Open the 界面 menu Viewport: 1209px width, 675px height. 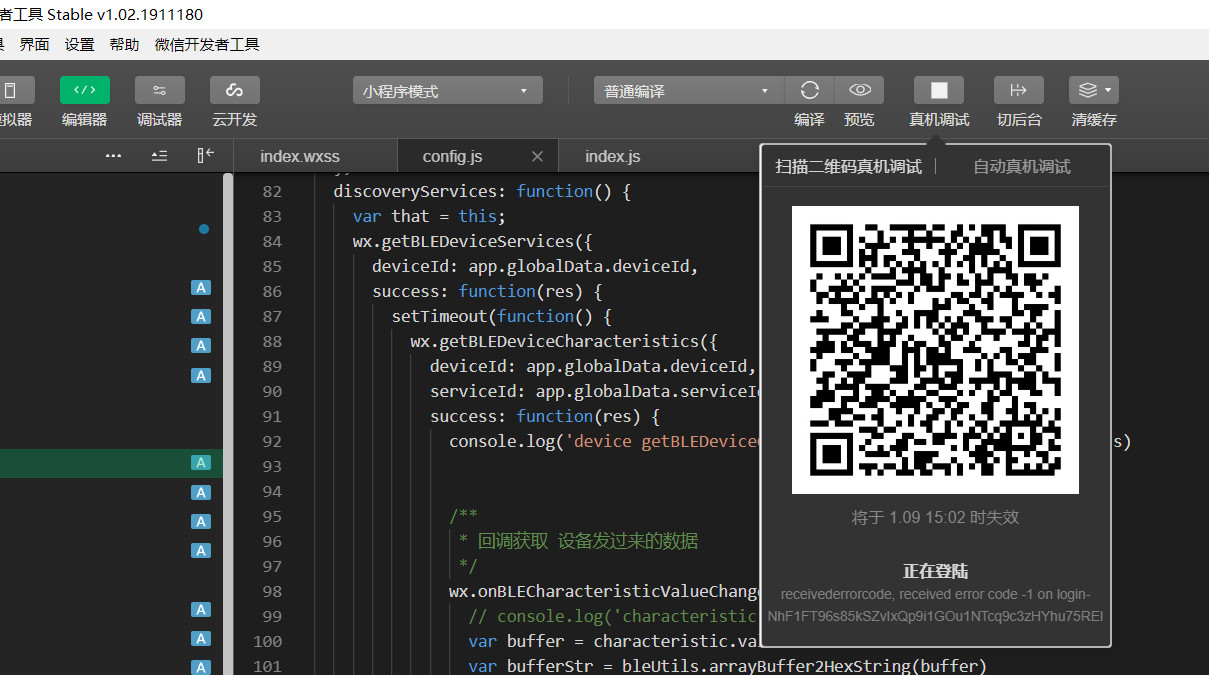pyautogui.click(x=35, y=44)
